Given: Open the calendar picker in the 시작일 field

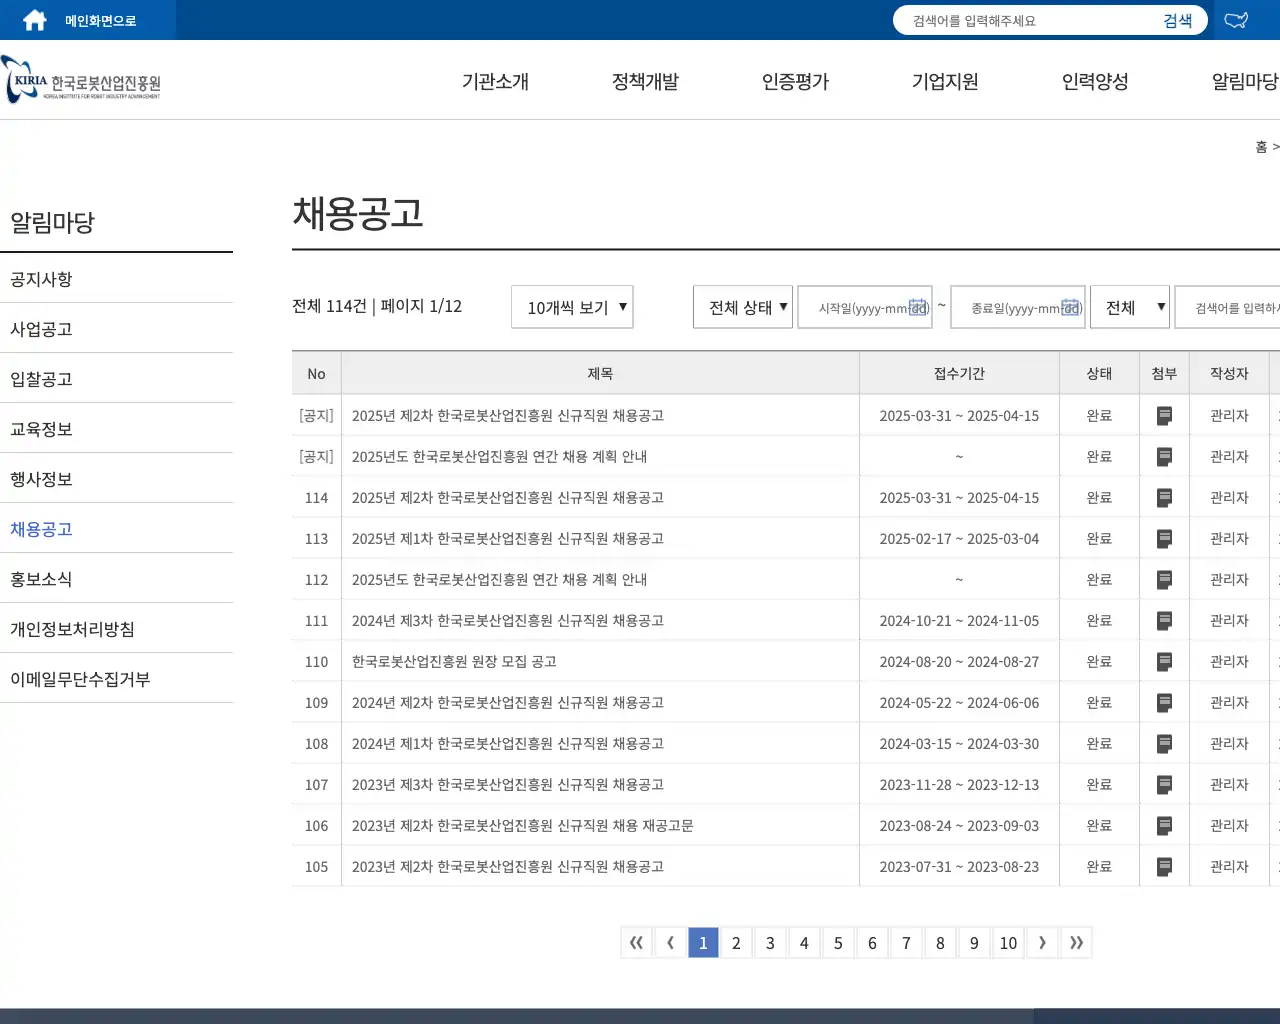Looking at the screenshot, I should [x=919, y=308].
